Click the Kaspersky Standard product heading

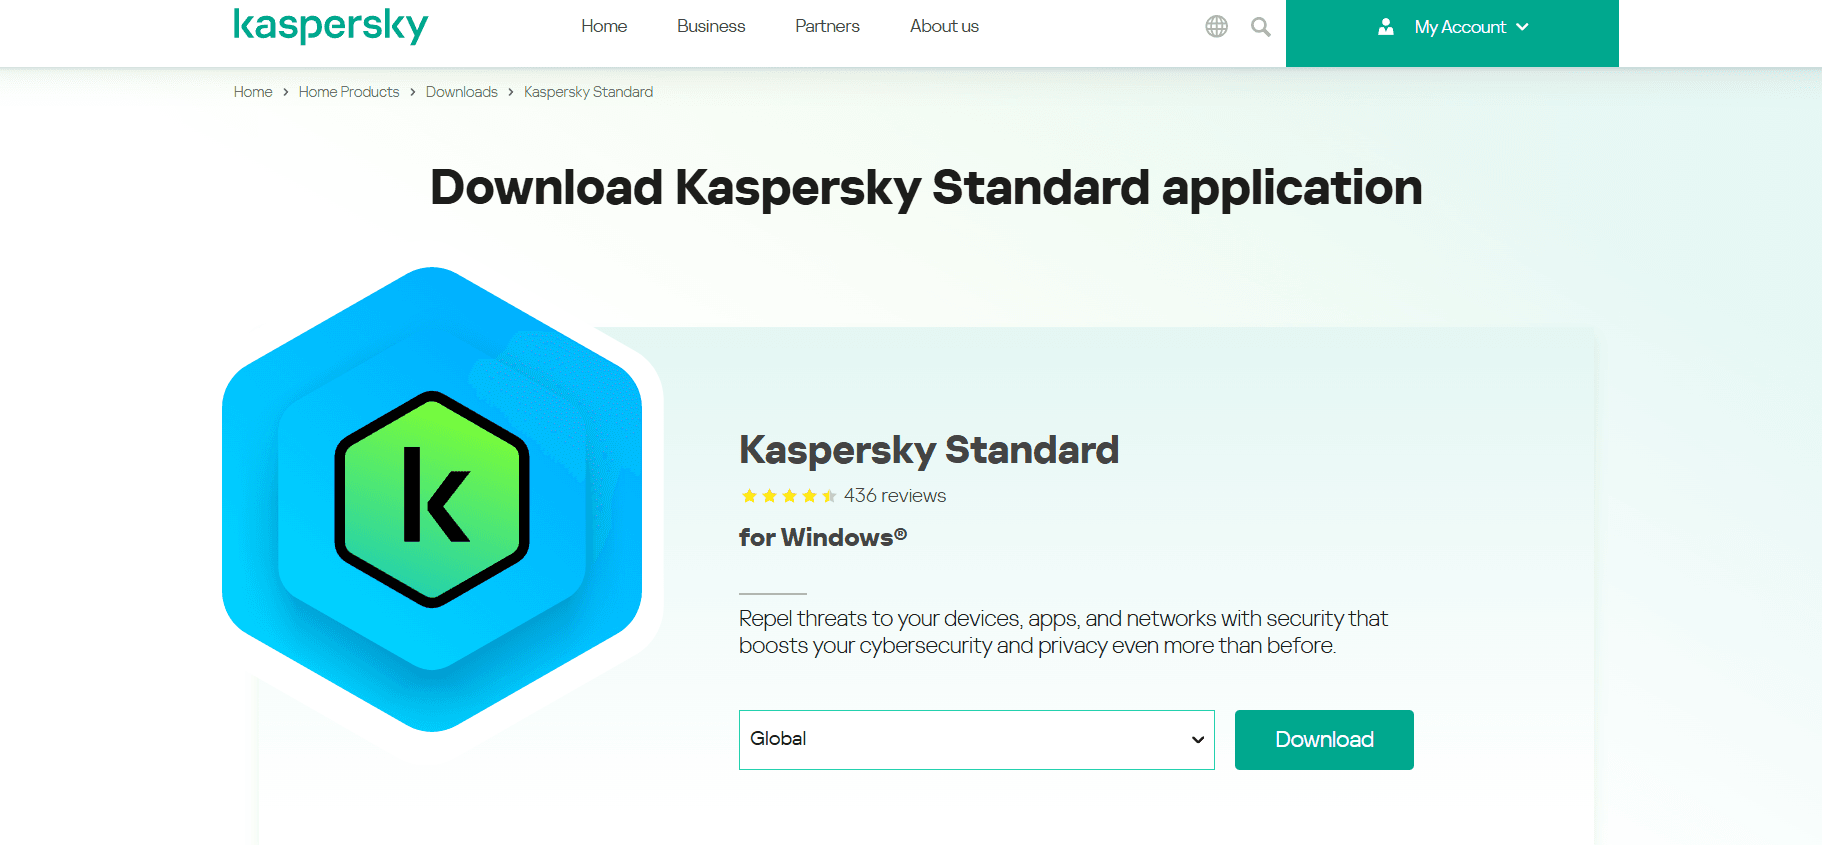click(x=929, y=450)
